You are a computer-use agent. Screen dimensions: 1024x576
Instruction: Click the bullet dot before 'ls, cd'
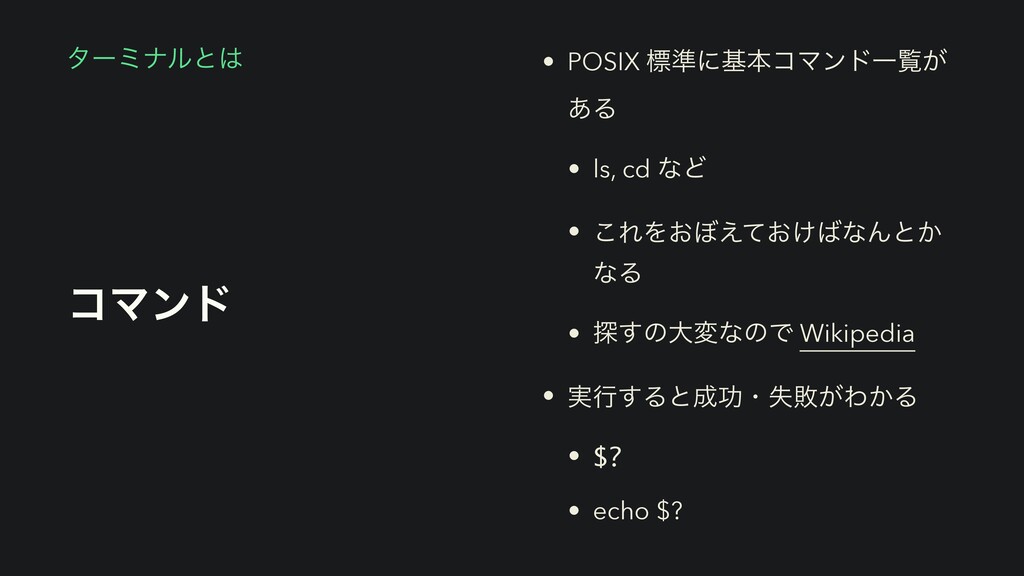(574, 168)
